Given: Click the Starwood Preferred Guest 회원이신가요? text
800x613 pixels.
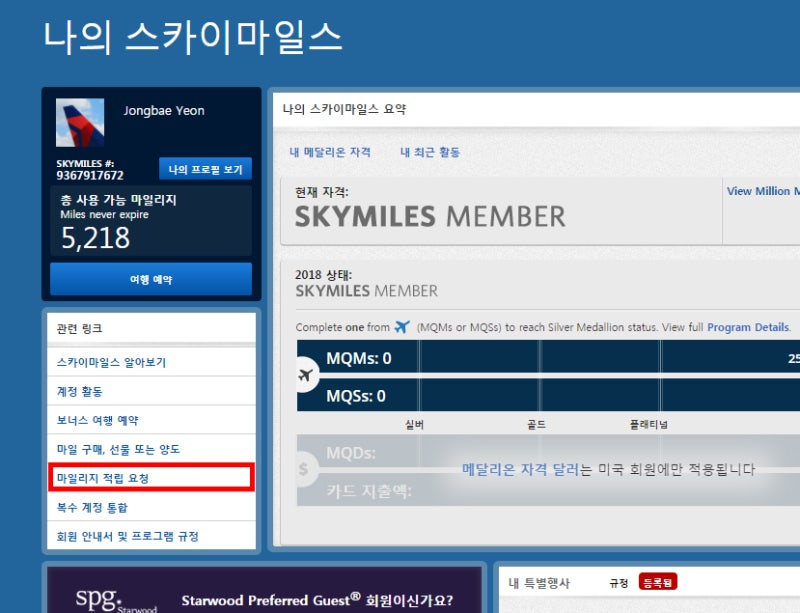Looking at the screenshot, I should coord(317,600).
